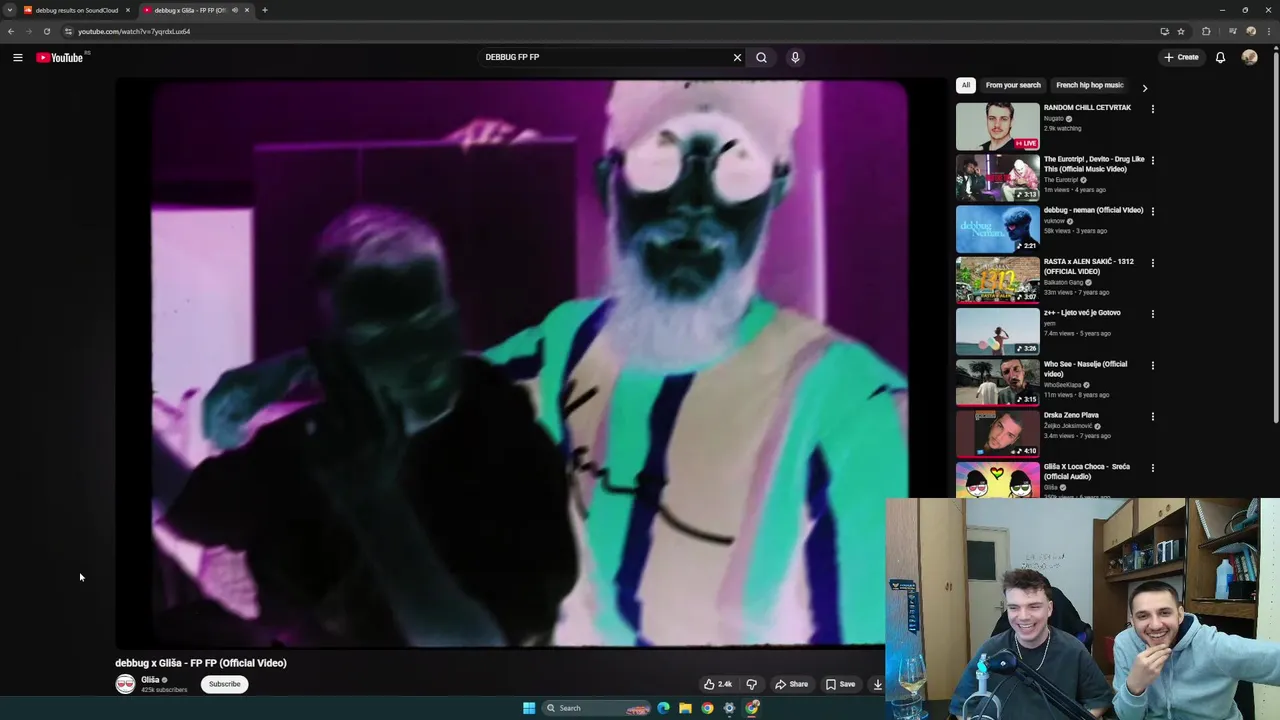
Task: Open YouTube notifications bell
Action: (x=1220, y=57)
